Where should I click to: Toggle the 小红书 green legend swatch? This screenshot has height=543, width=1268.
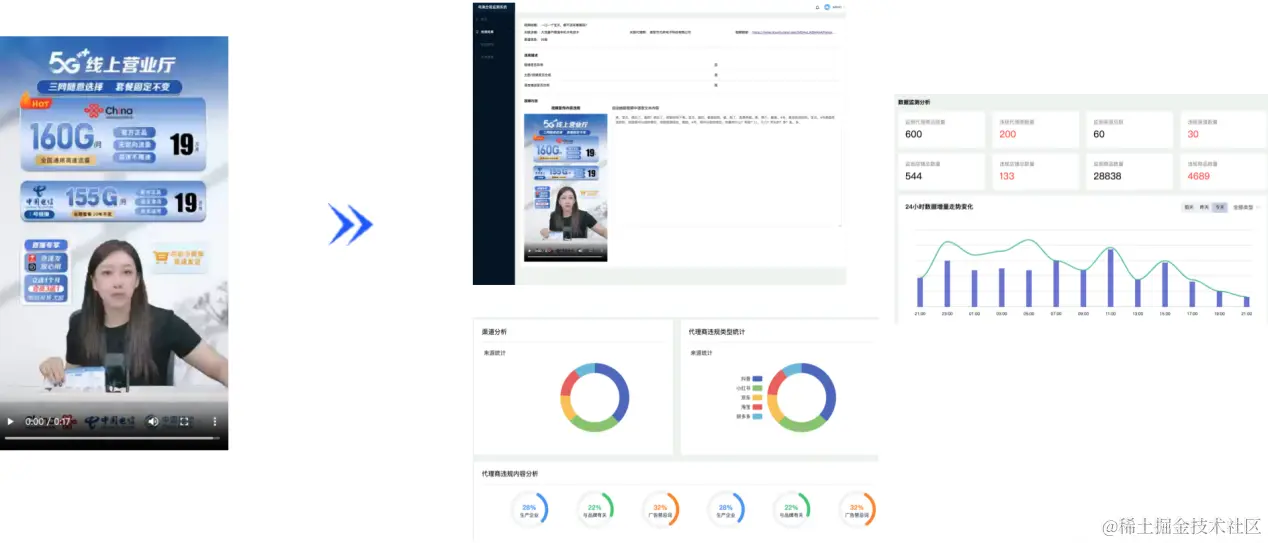point(757,388)
